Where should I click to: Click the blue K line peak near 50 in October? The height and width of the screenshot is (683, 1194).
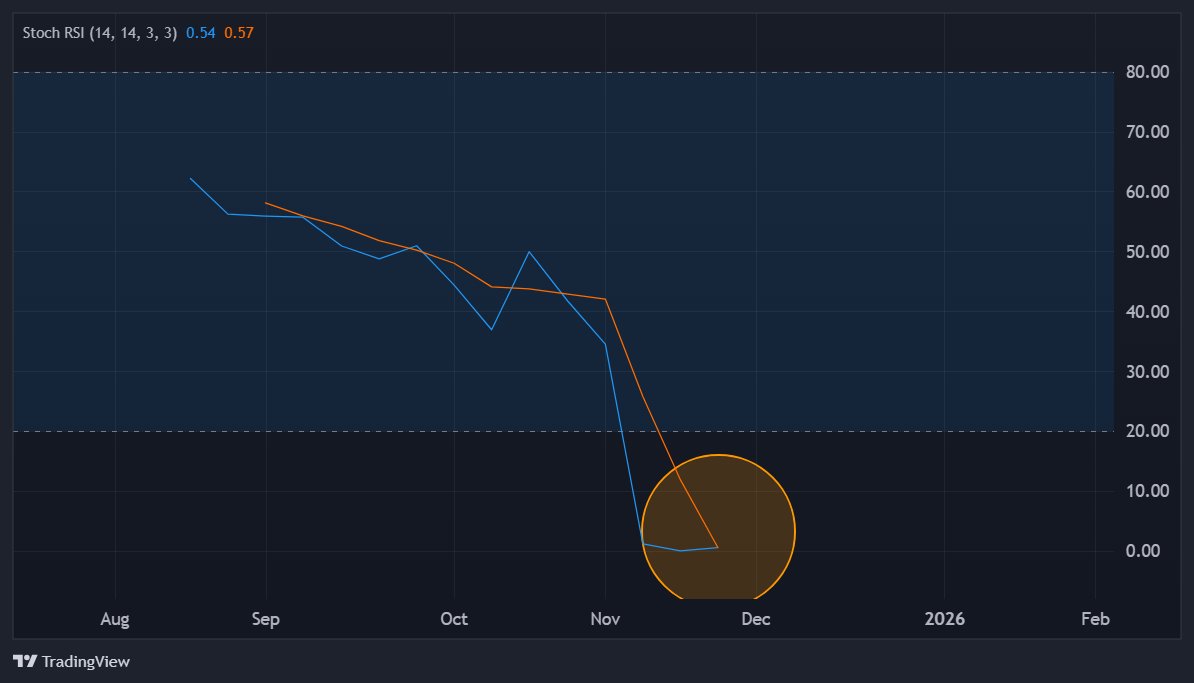coord(529,252)
